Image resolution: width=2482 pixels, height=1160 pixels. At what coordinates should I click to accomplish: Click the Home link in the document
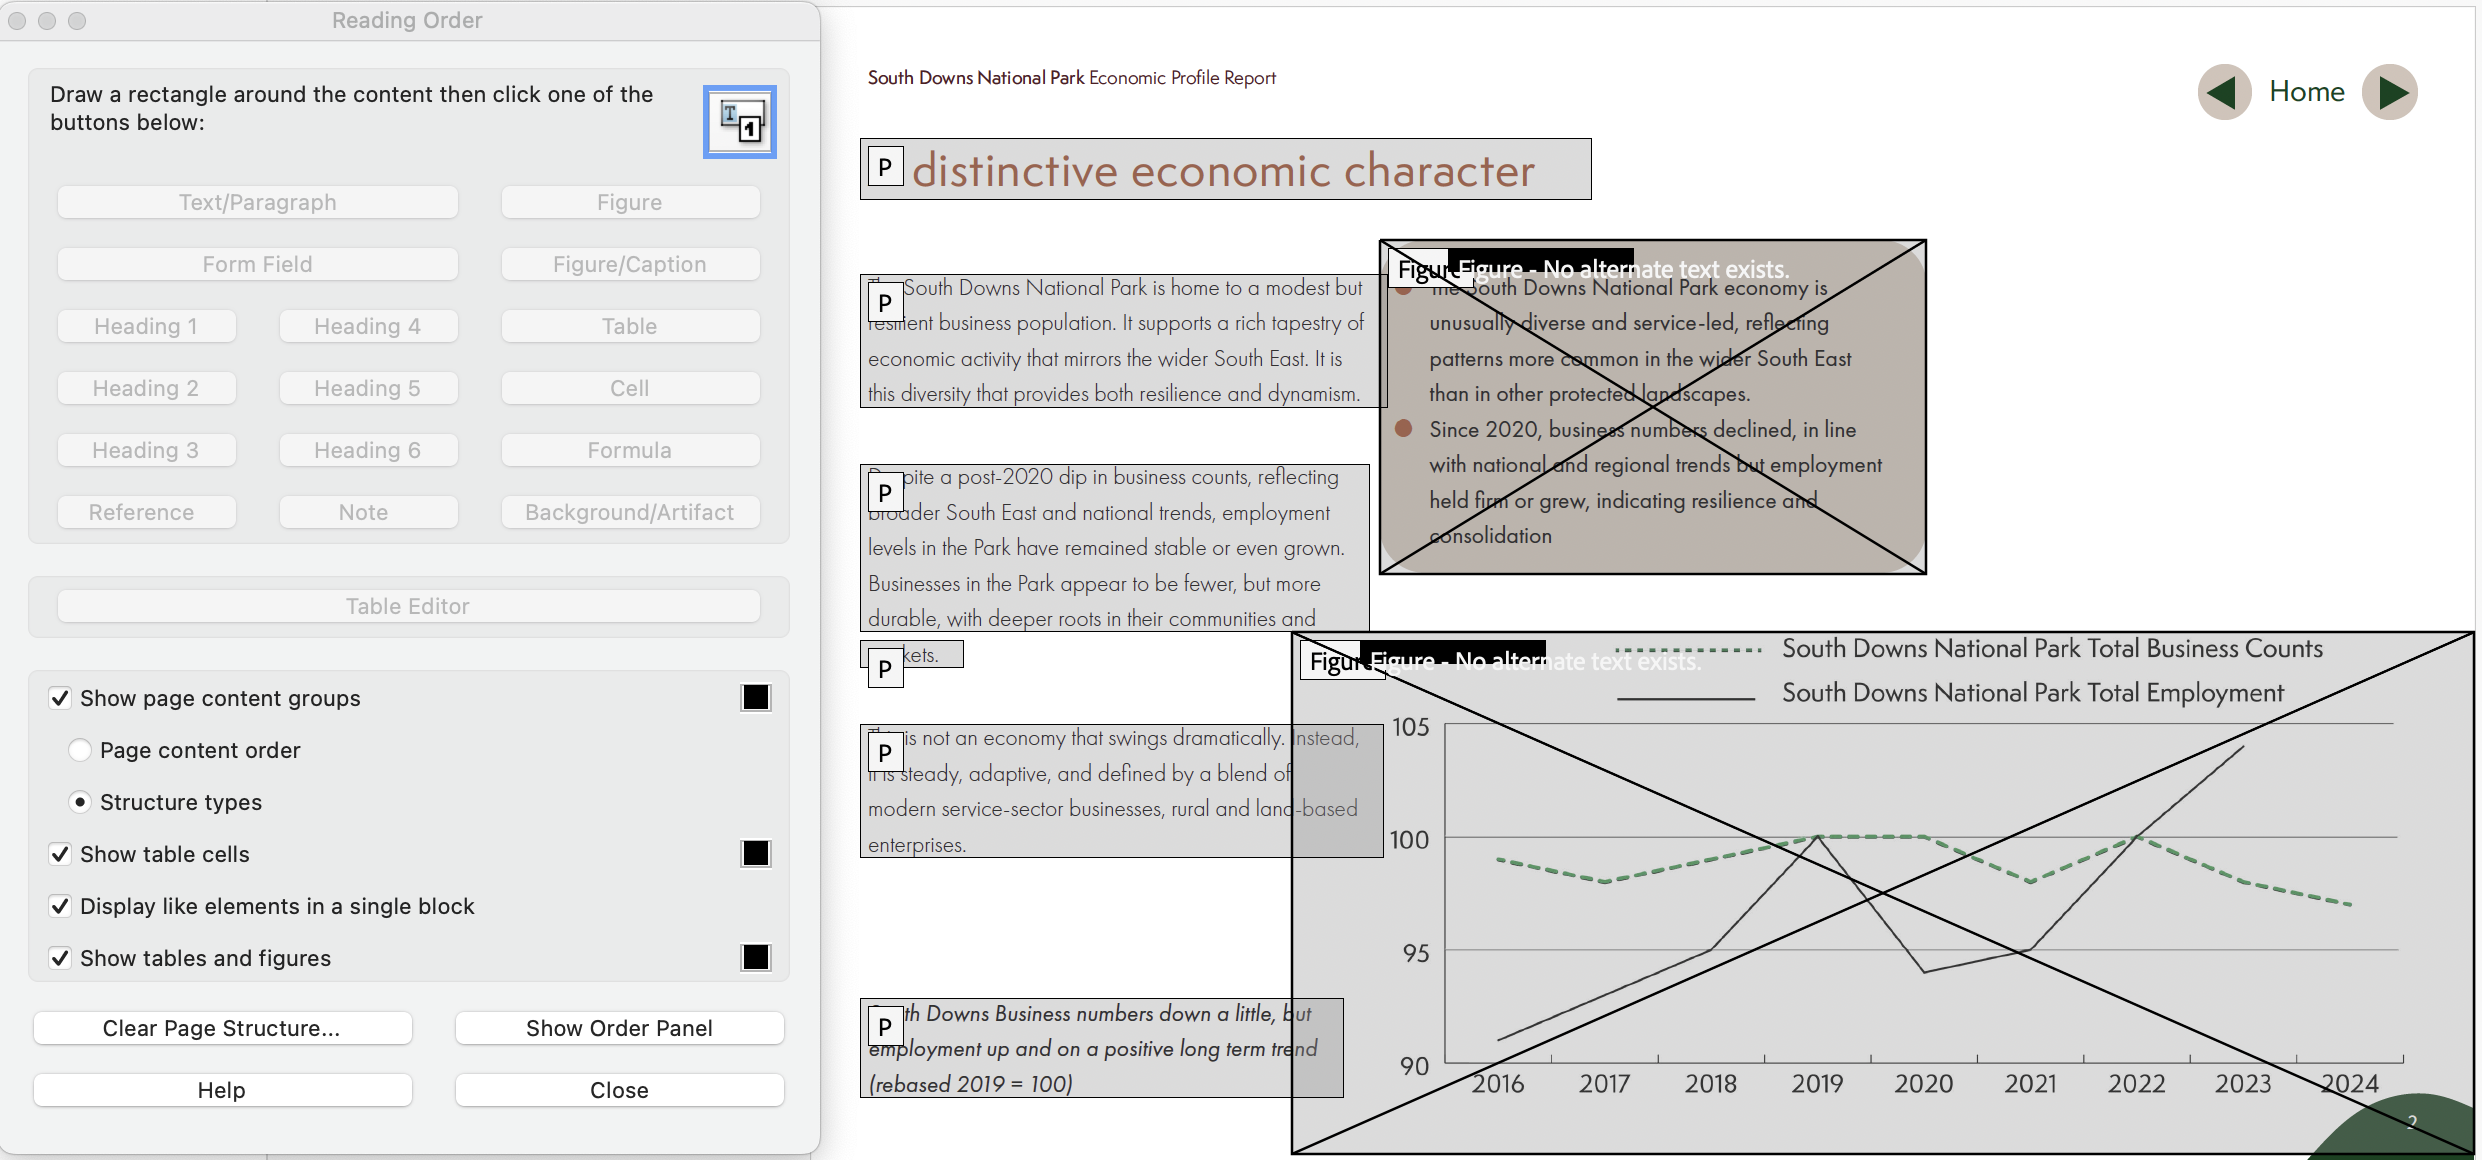tap(2307, 92)
